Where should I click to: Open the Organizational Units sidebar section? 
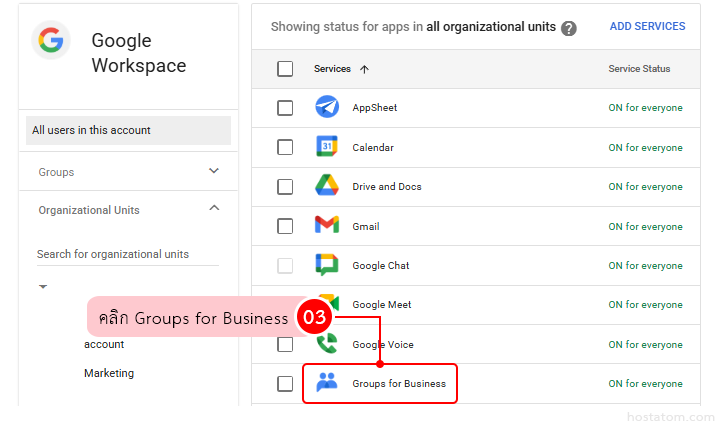click(x=128, y=210)
